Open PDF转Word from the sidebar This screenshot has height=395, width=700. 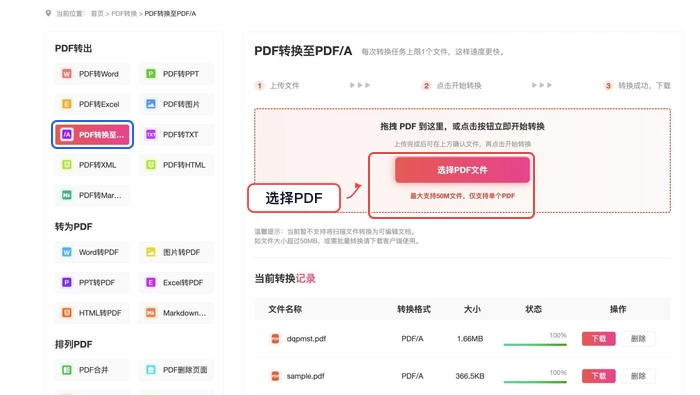point(92,74)
